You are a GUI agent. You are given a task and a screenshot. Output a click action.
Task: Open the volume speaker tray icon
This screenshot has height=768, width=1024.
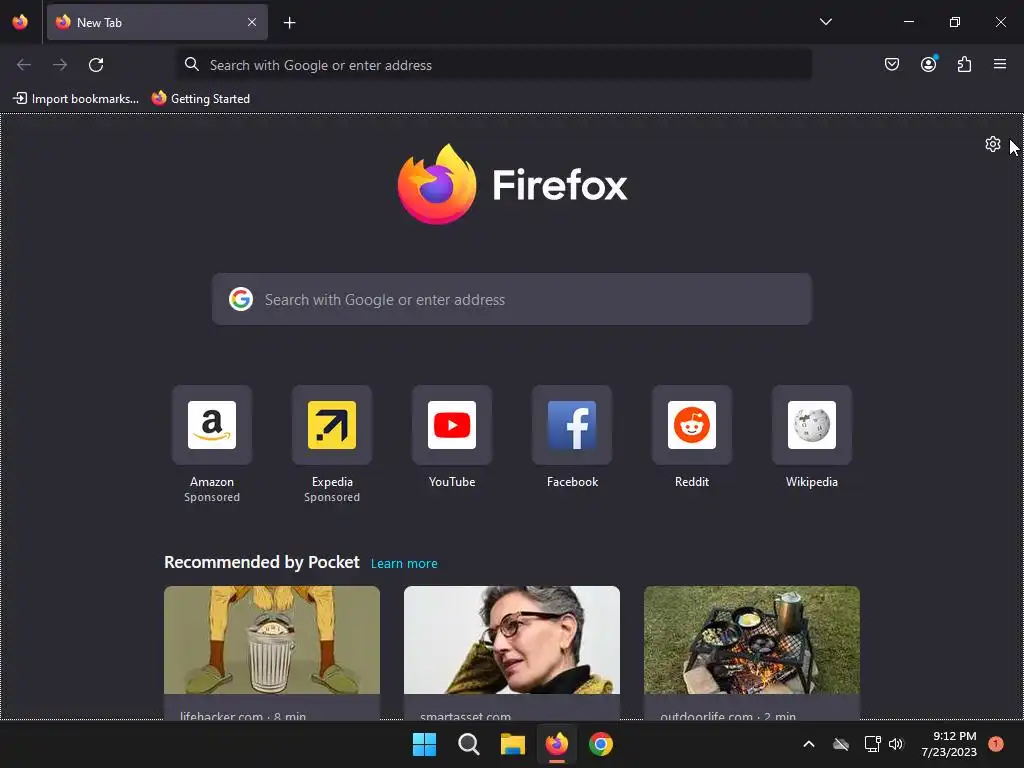896,744
